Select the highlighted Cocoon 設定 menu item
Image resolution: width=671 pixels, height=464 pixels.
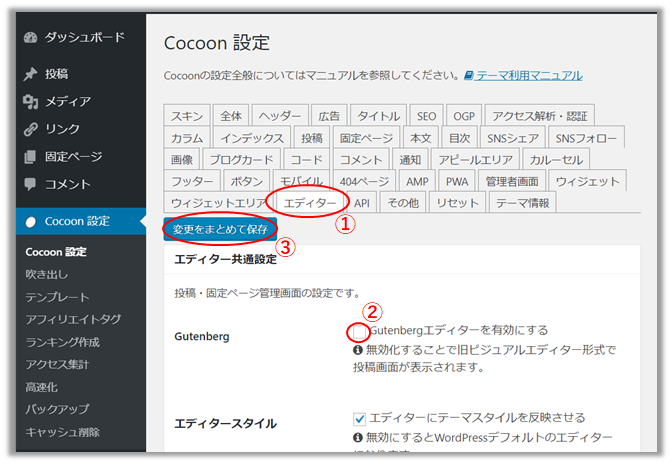tap(81, 221)
